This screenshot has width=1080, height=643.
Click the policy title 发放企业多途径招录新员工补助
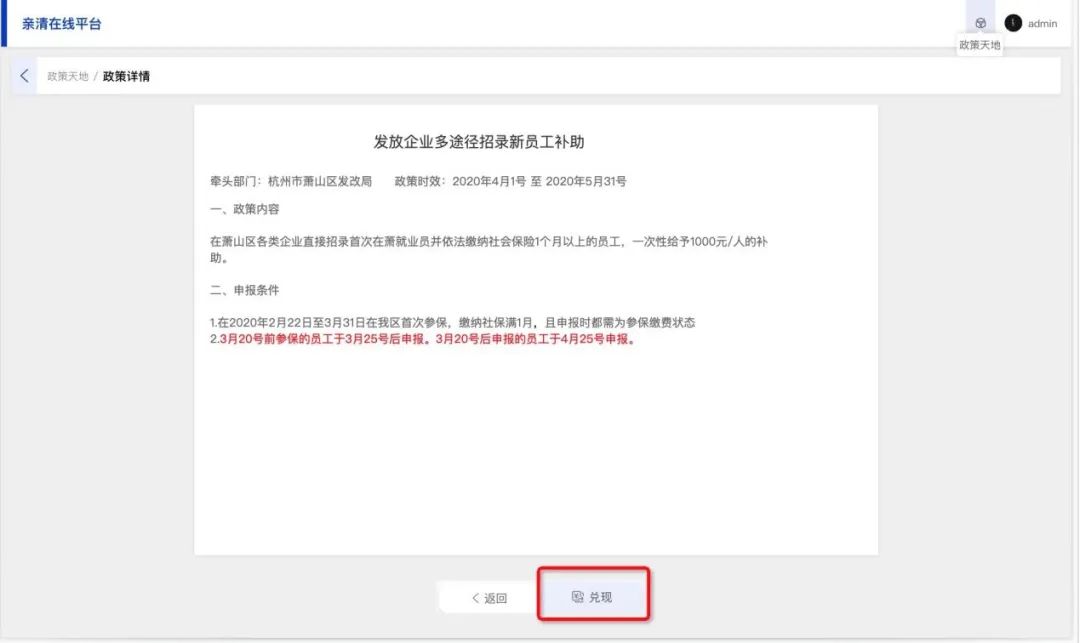click(x=478, y=142)
